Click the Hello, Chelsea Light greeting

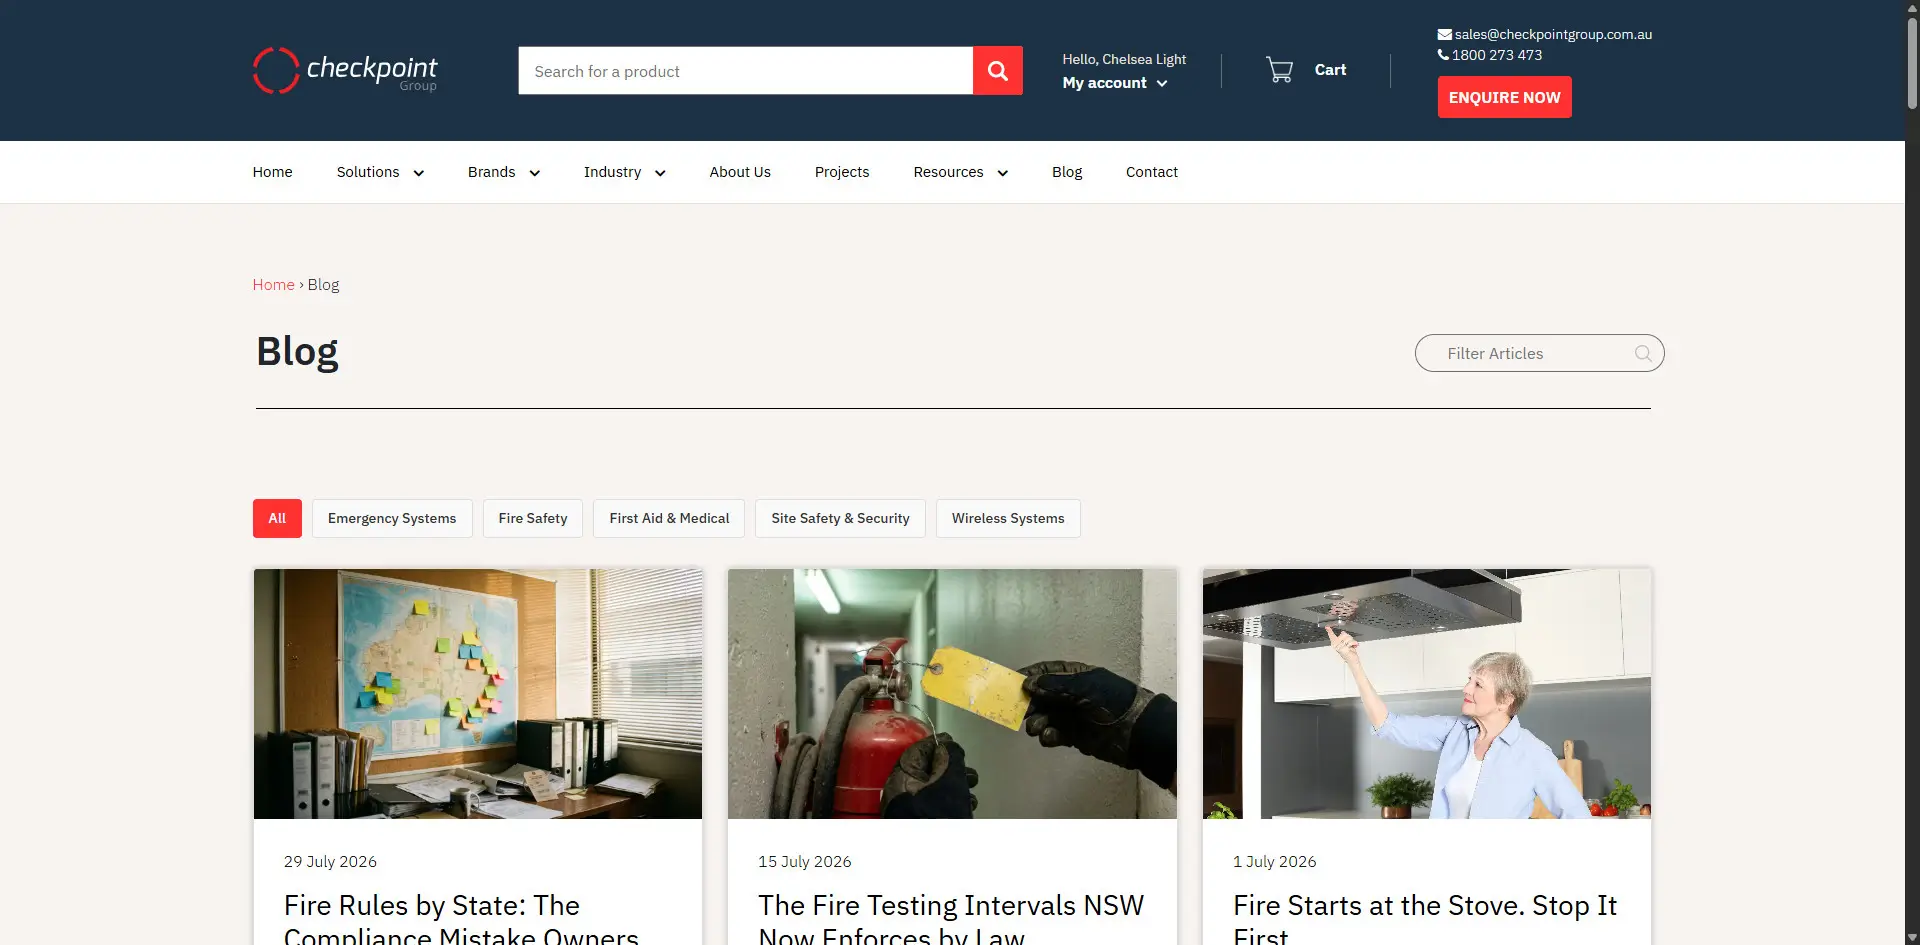pos(1124,60)
